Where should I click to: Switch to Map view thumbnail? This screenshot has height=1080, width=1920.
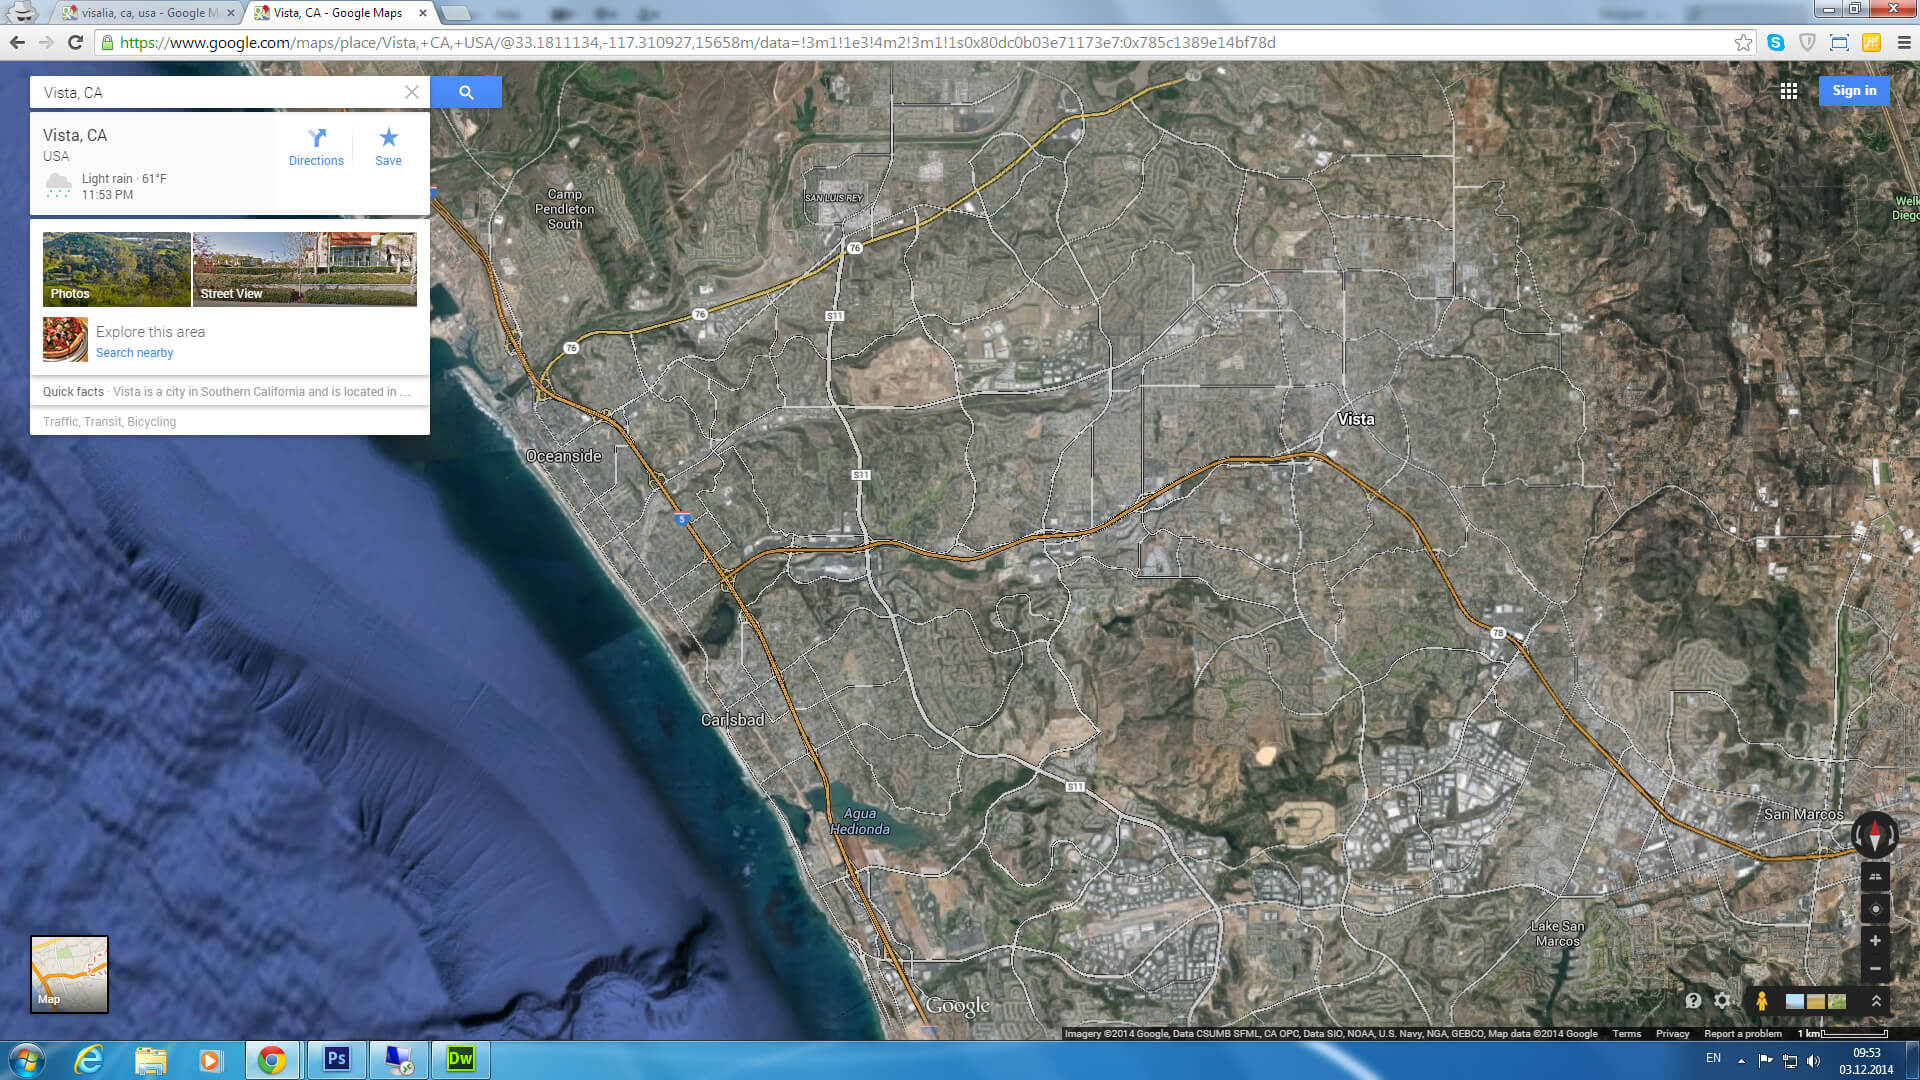[x=69, y=974]
